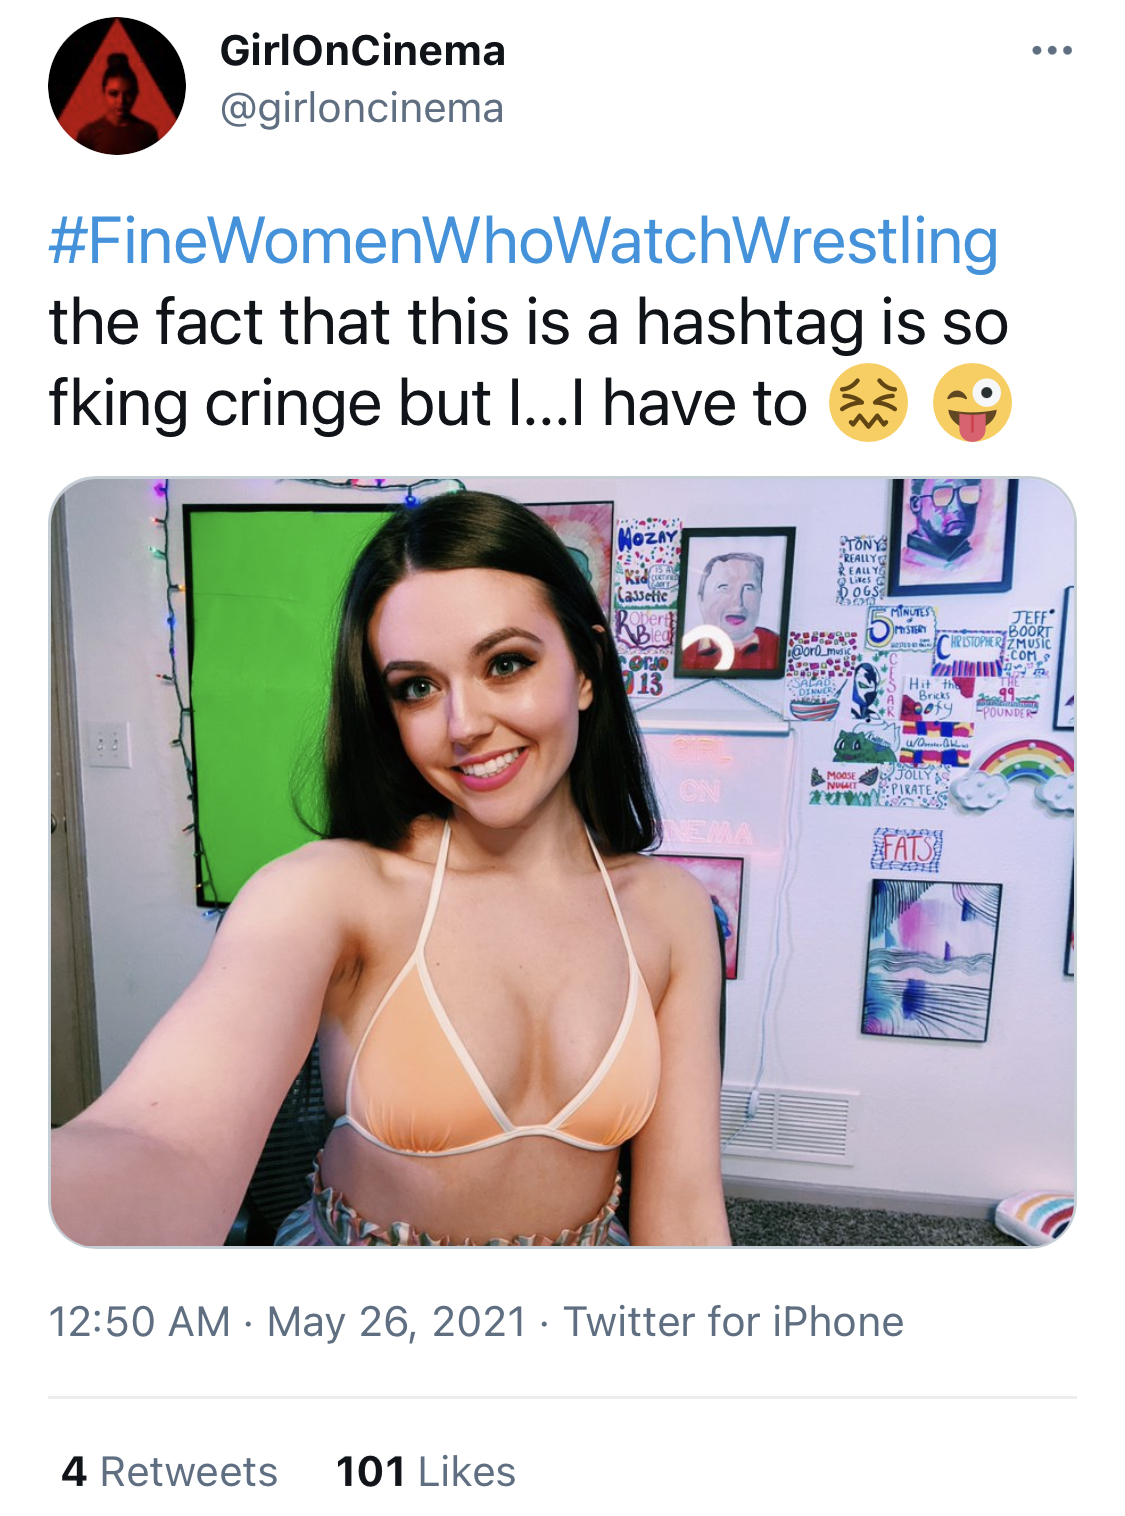Viewport: 1125px width, 1516px height.
Task: Open the Twitter for iPhone source link
Action: (x=733, y=1321)
